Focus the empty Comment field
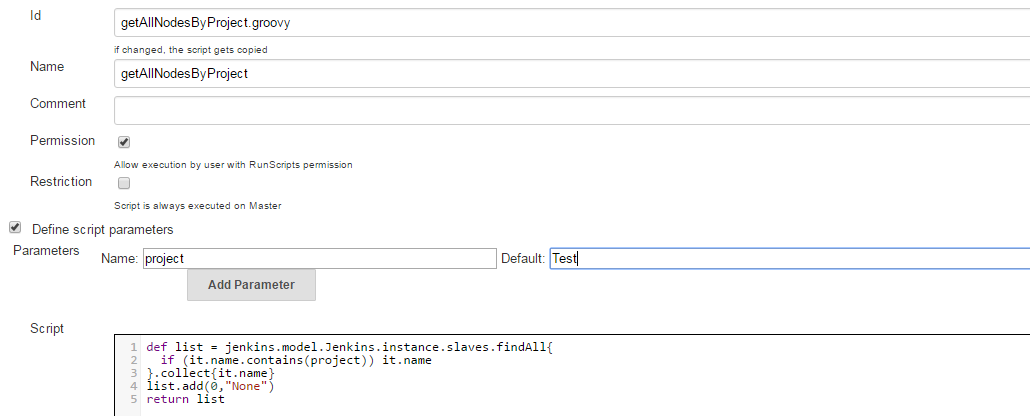 [x=570, y=110]
